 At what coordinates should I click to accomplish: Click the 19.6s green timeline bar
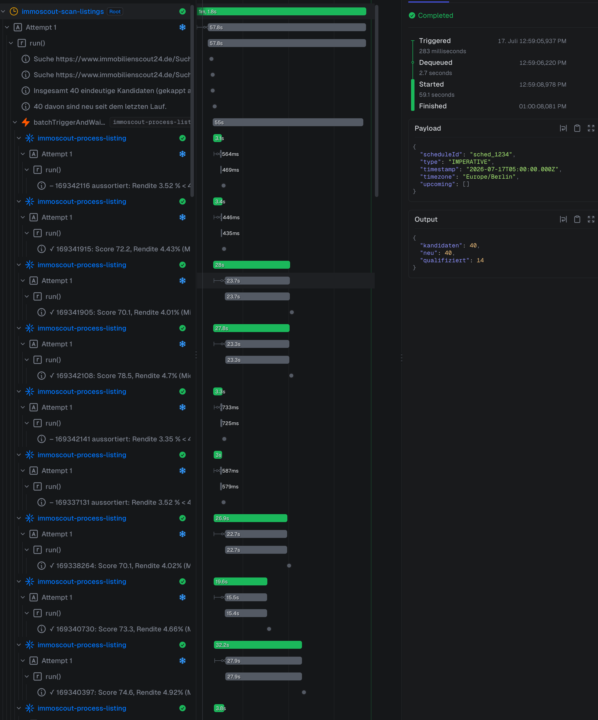pyautogui.click(x=240, y=582)
